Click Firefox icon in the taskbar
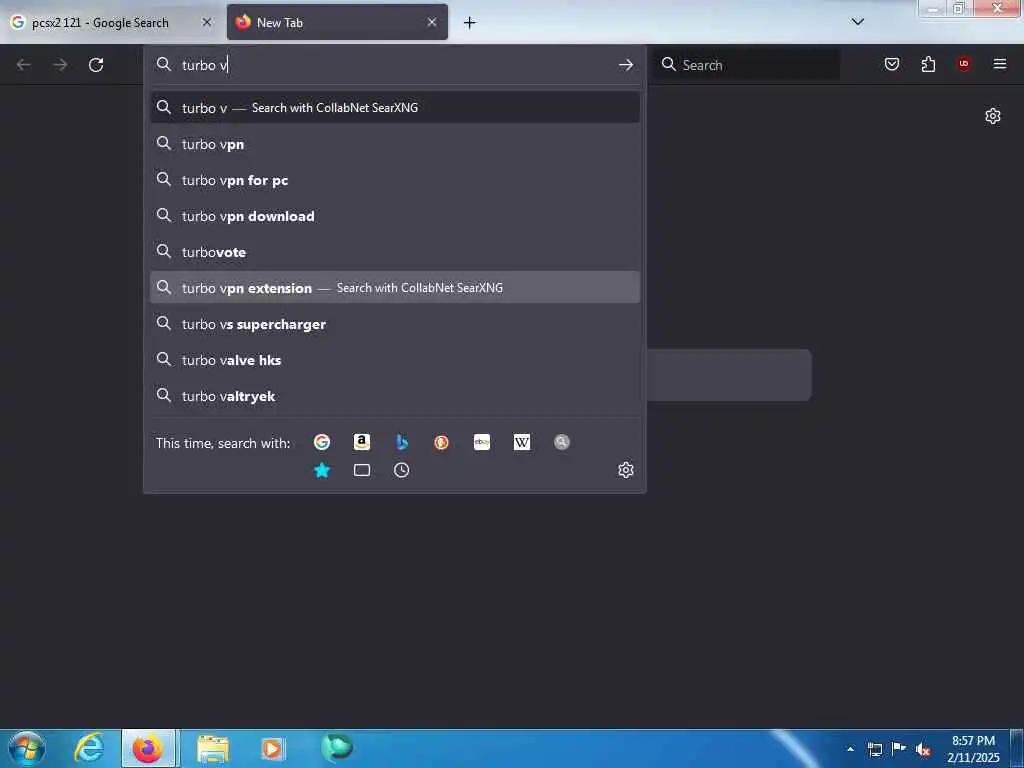The height and width of the screenshot is (768, 1024). point(148,748)
